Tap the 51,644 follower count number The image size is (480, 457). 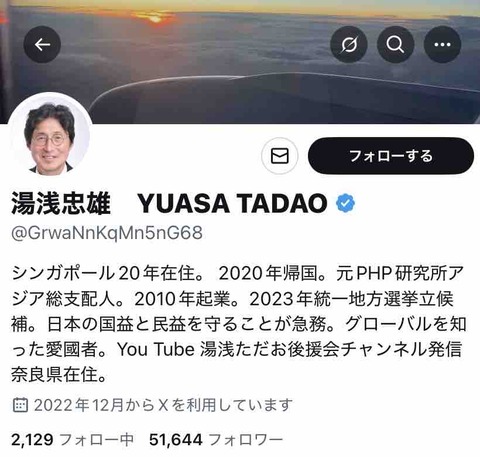pos(176,440)
